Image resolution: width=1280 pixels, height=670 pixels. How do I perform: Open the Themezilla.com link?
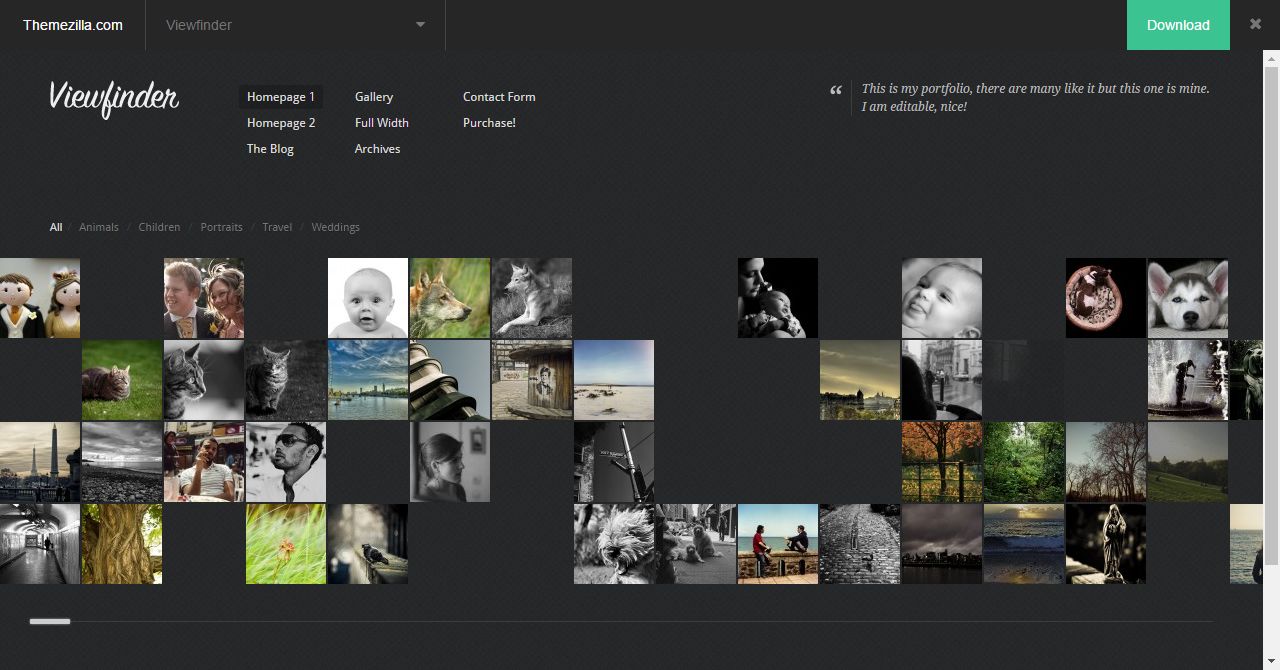(x=73, y=25)
